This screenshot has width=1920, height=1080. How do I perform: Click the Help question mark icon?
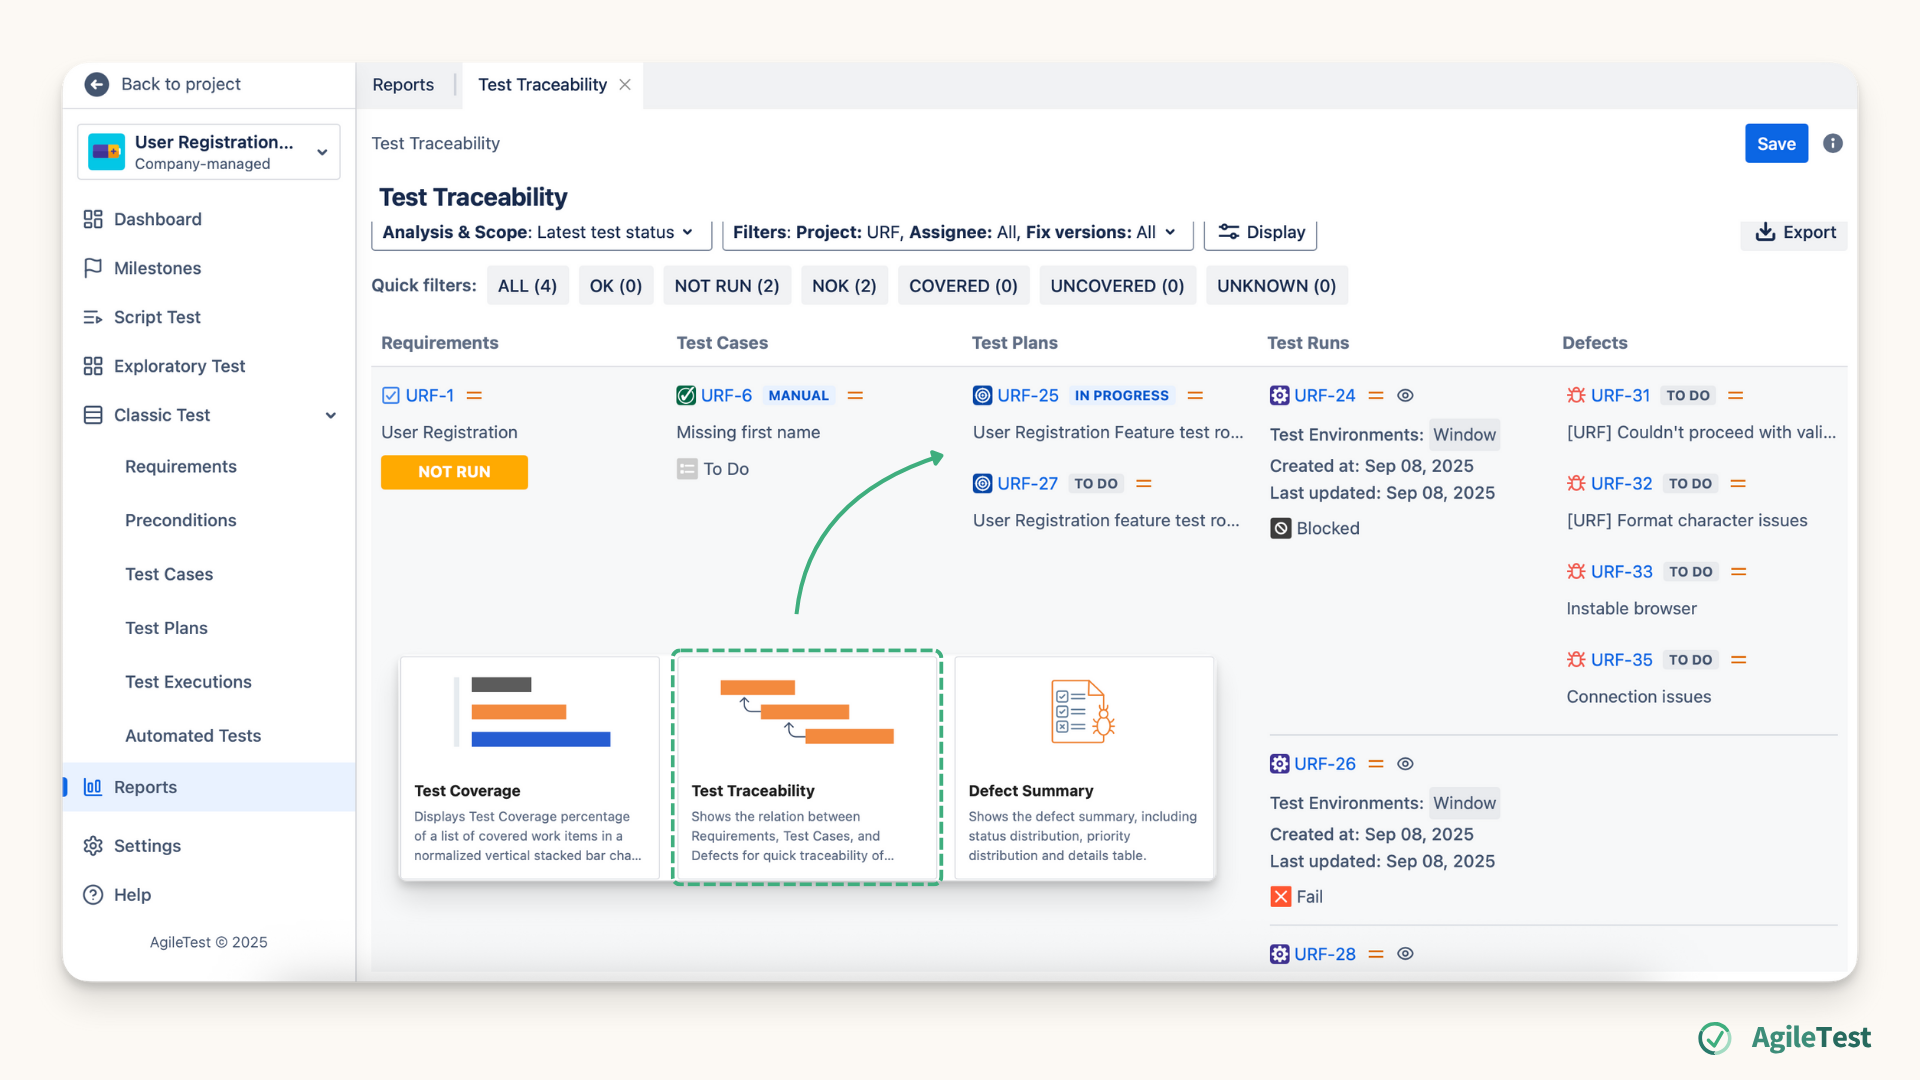[93, 895]
